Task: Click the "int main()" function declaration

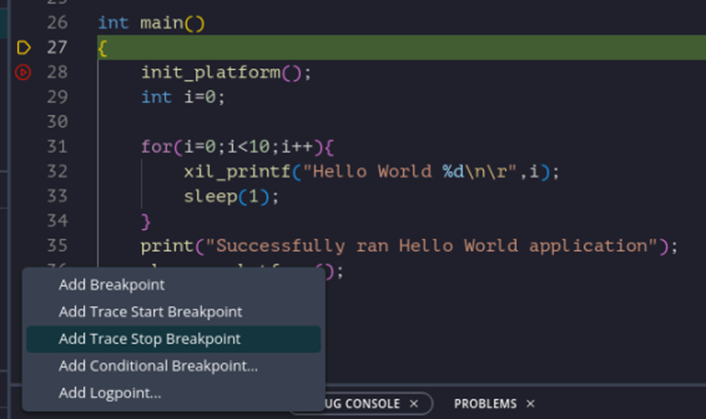Action: [x=150, y=22]
